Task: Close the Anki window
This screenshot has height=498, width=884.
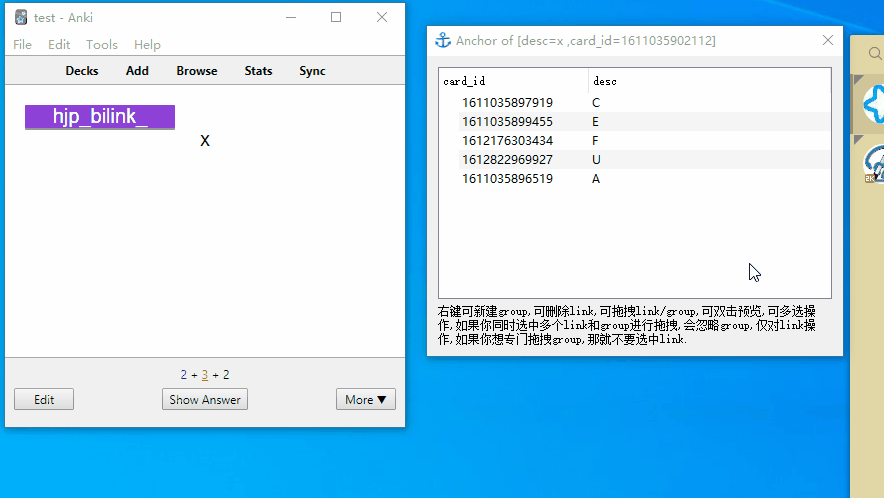Action: 382,17
